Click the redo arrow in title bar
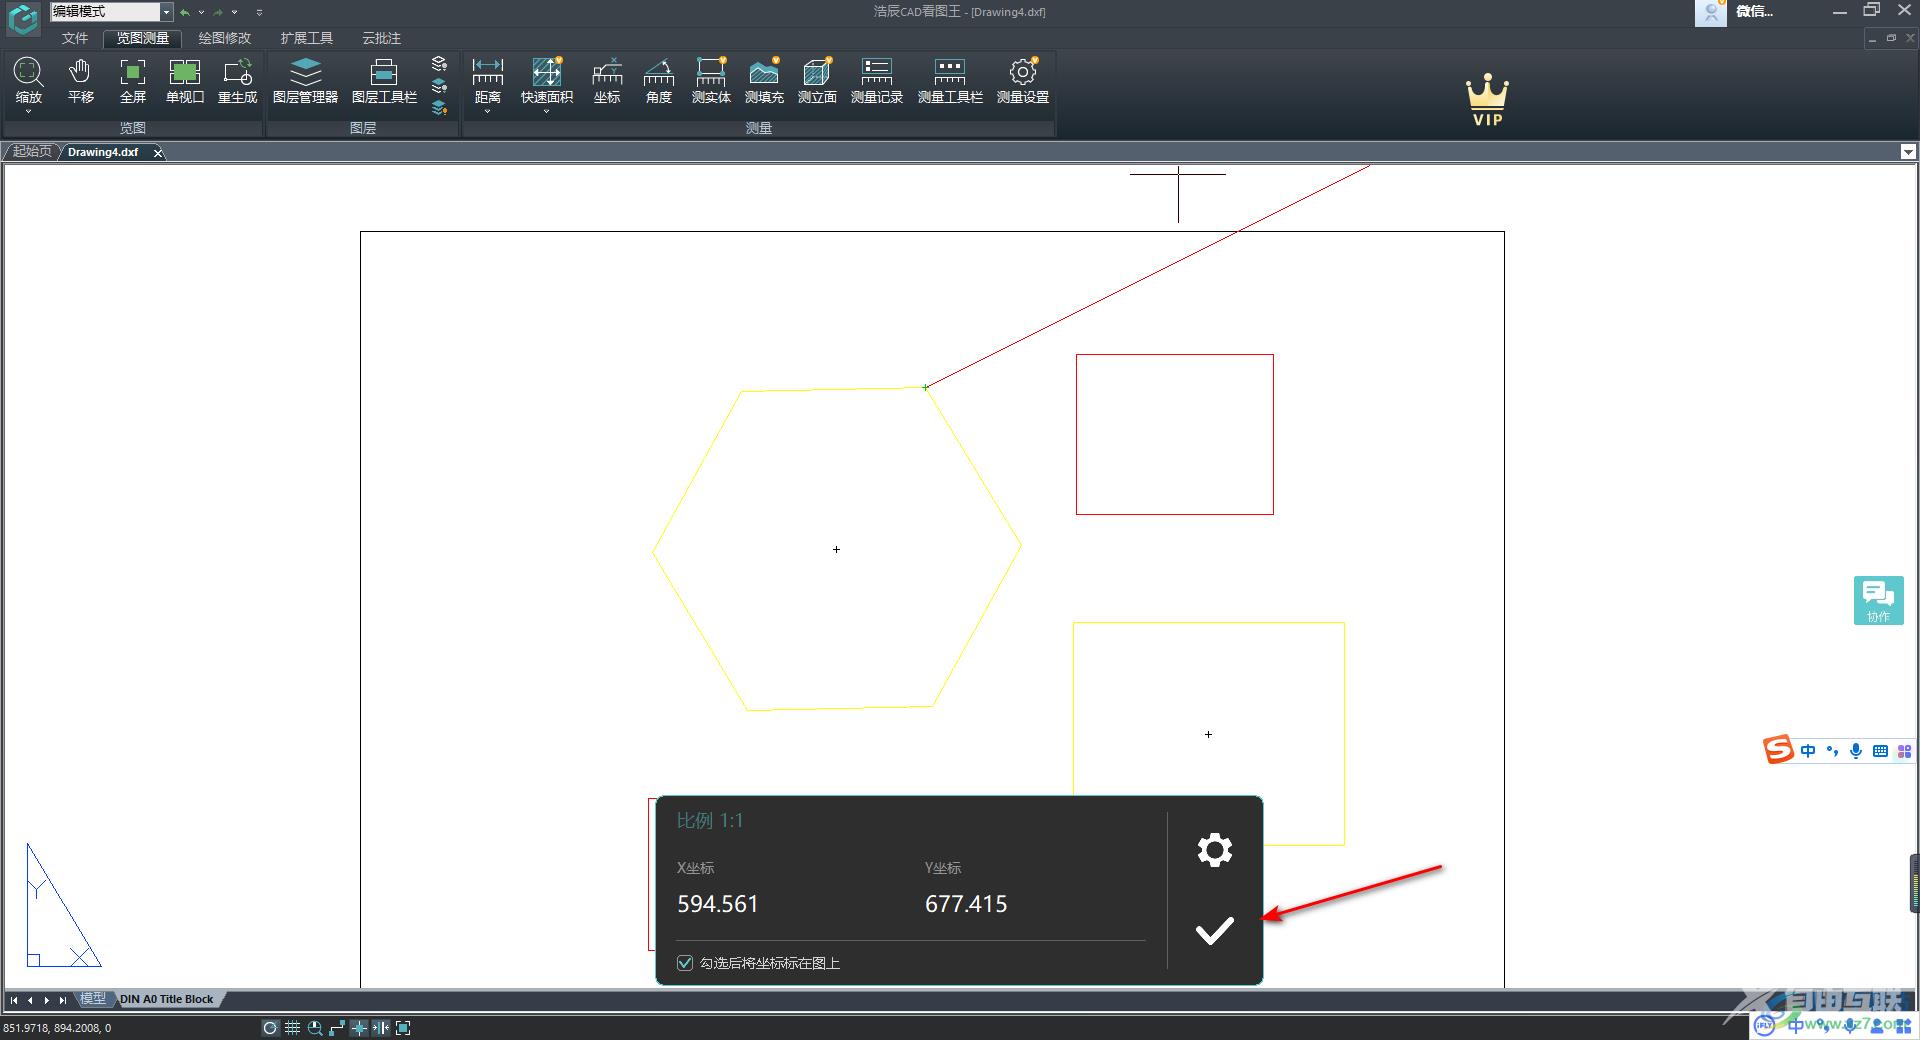The image size is (1920, 1040). tap(218, 12)
